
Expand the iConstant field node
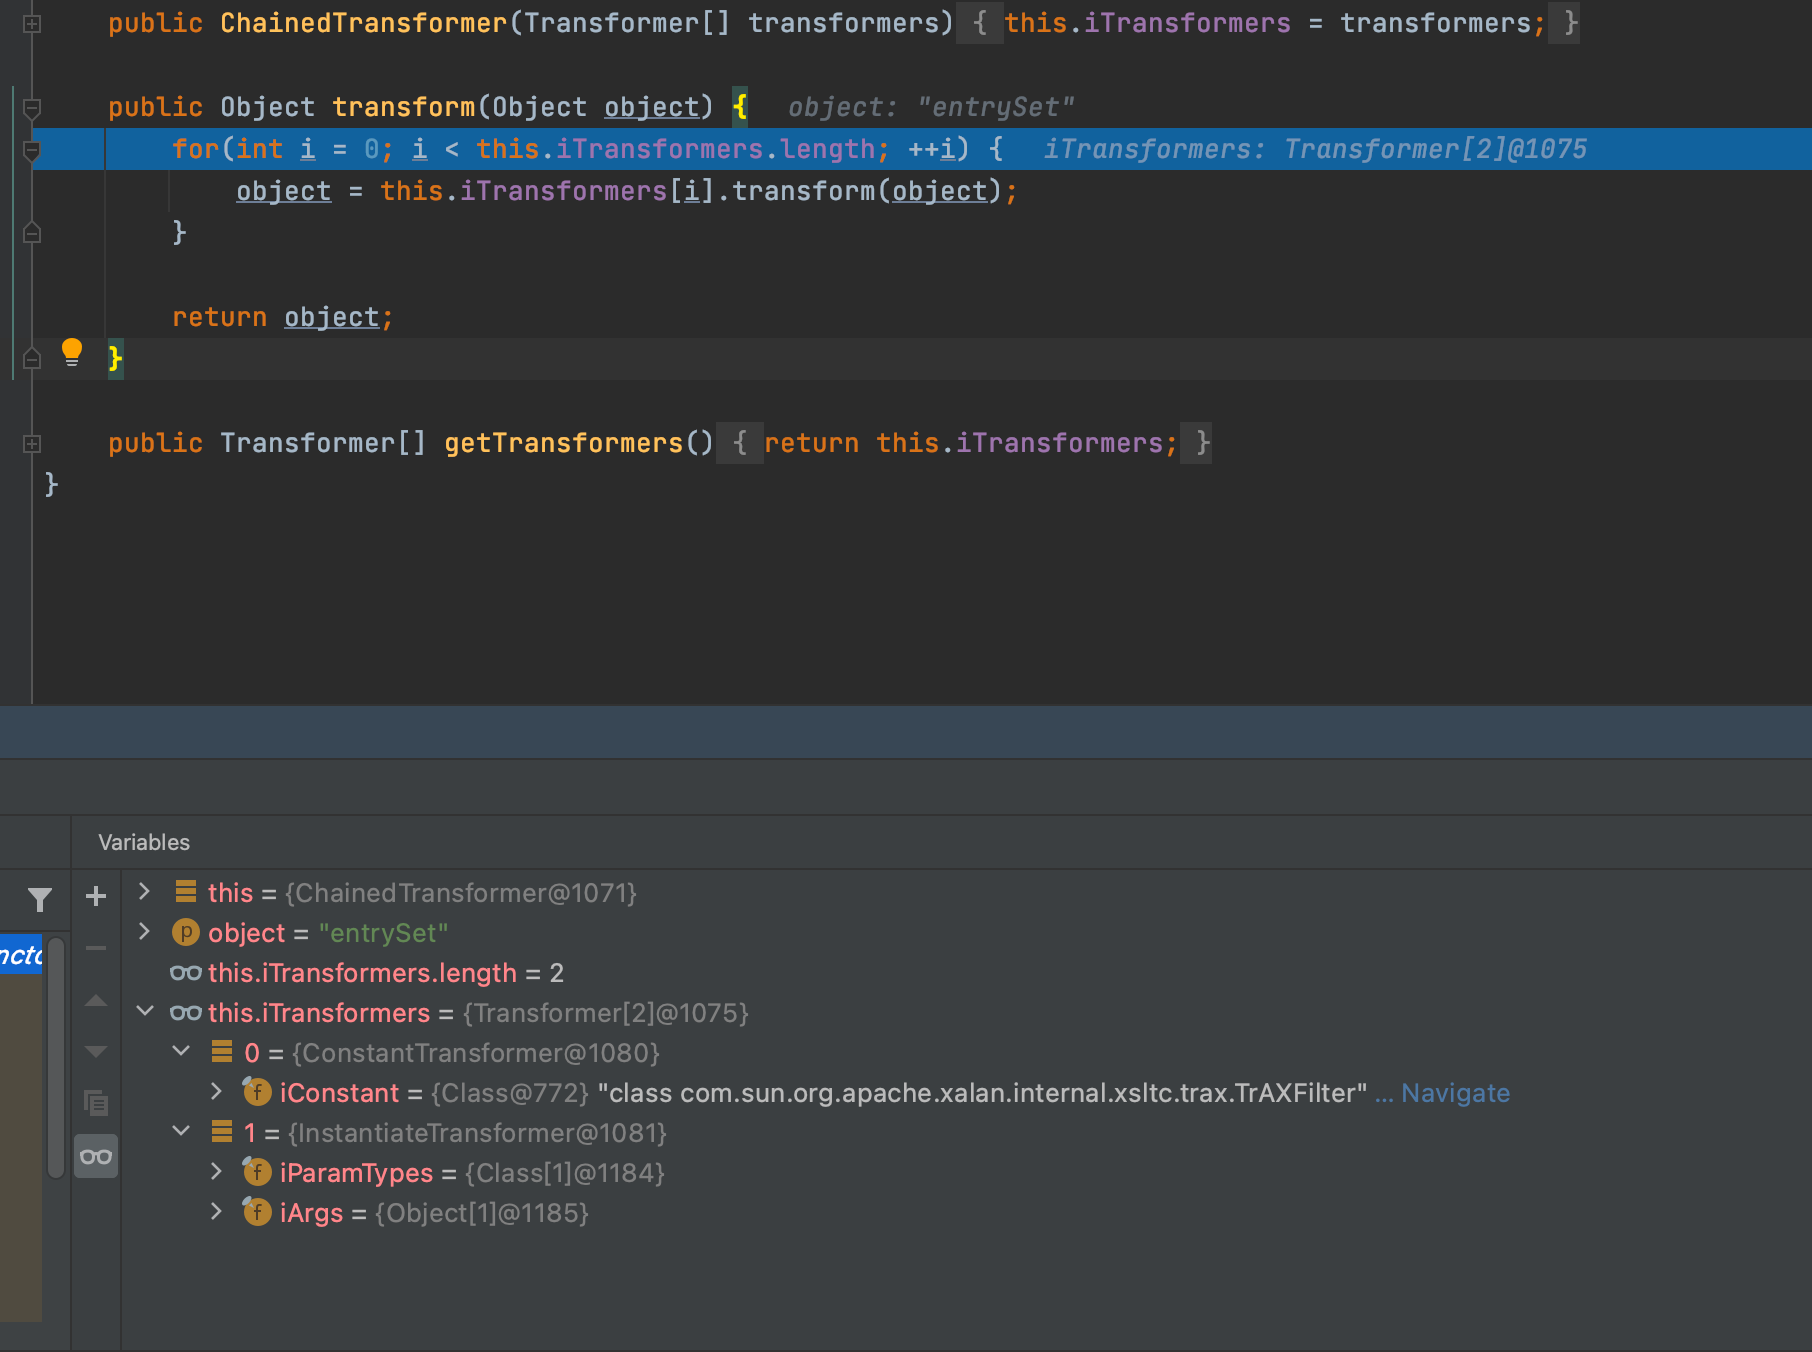tap(216, 1091)
